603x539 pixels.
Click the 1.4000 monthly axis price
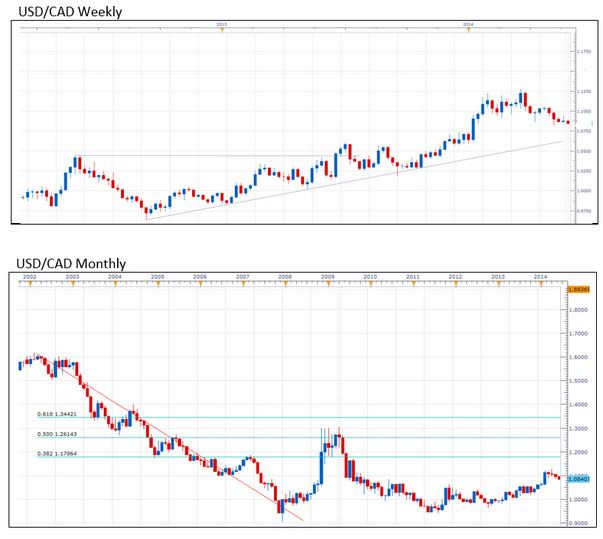[578, 405]
